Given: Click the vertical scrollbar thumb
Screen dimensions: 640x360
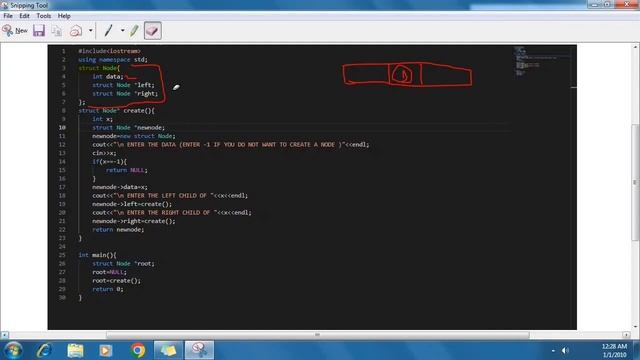Looking at the screenshot, I should click(636, 182).
